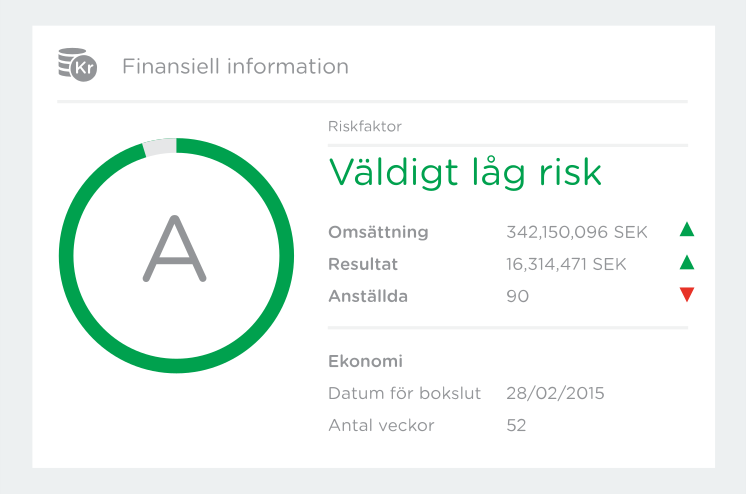Click the Ekonomi section heading
Screen dimensions: 746x494
[365, 361]
